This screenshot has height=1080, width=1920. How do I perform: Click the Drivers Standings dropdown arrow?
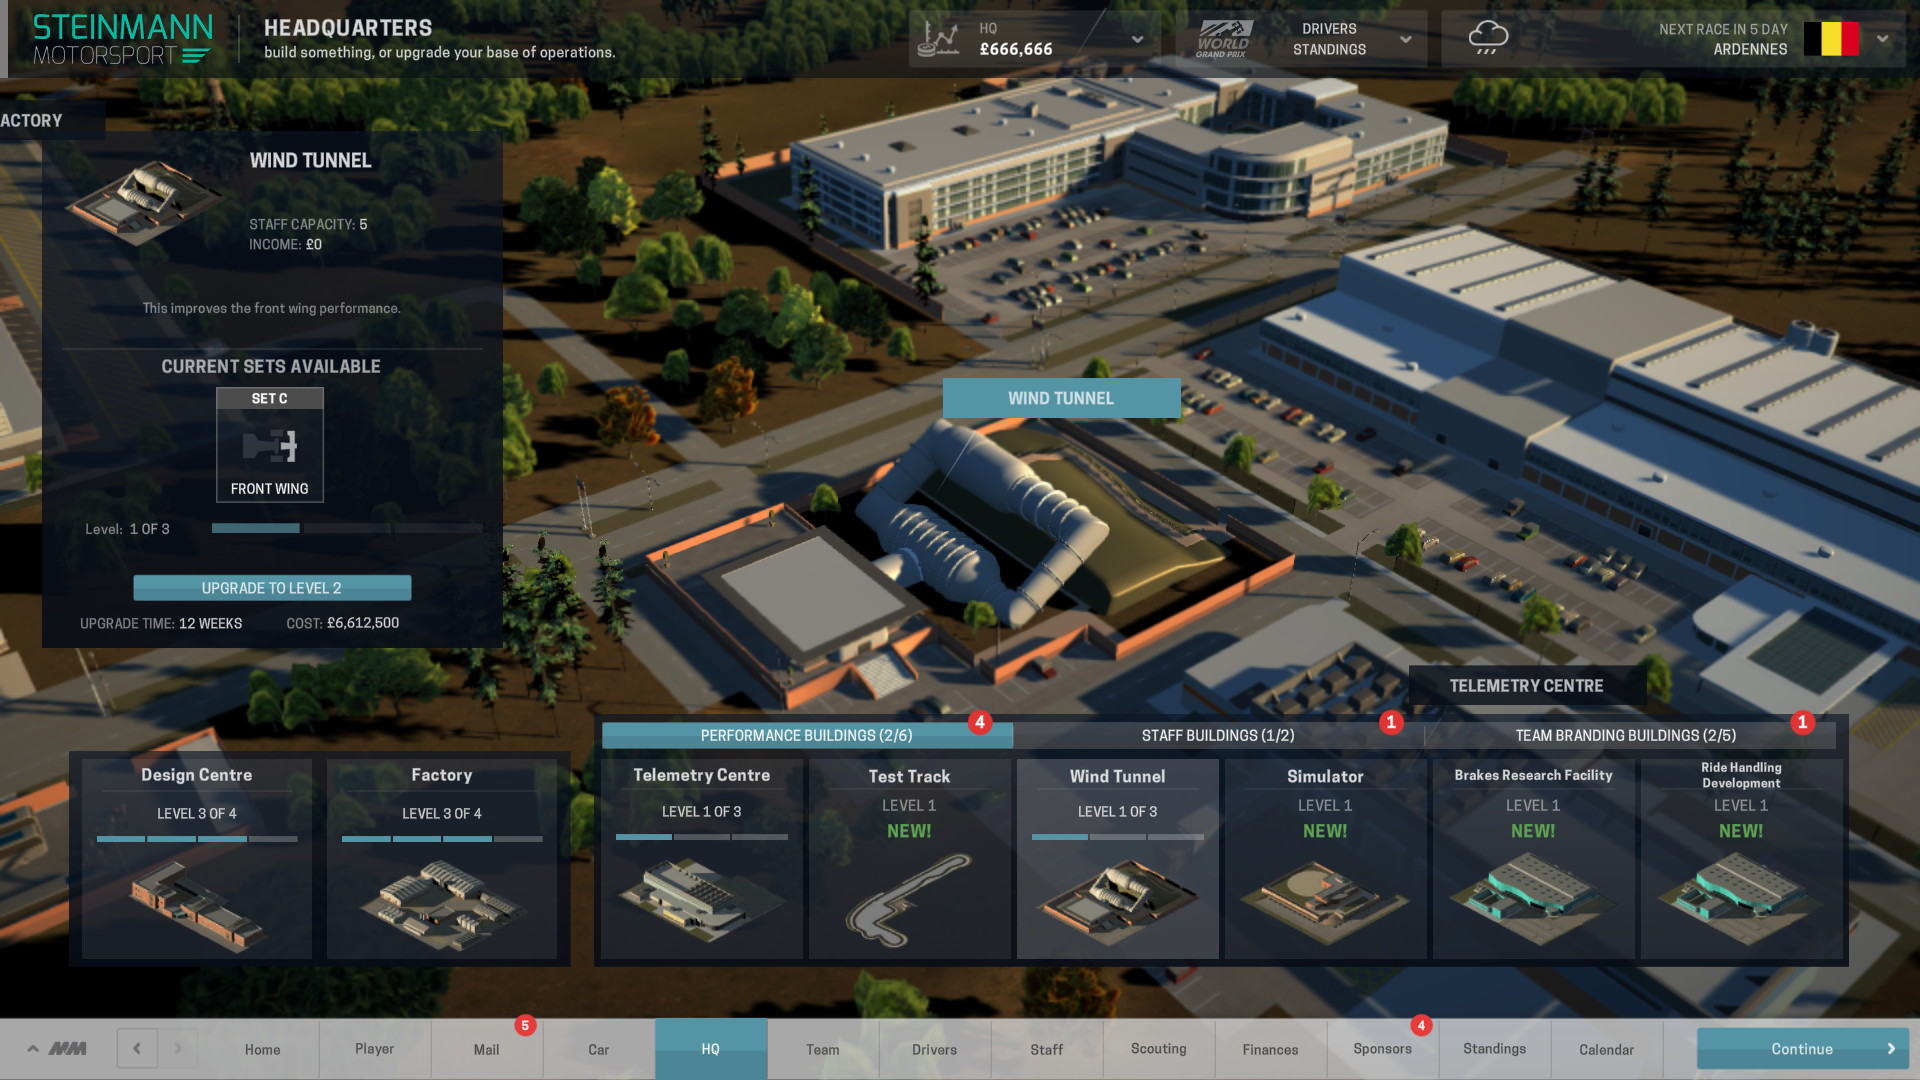pyautogui.click(x=1408, y=38)
